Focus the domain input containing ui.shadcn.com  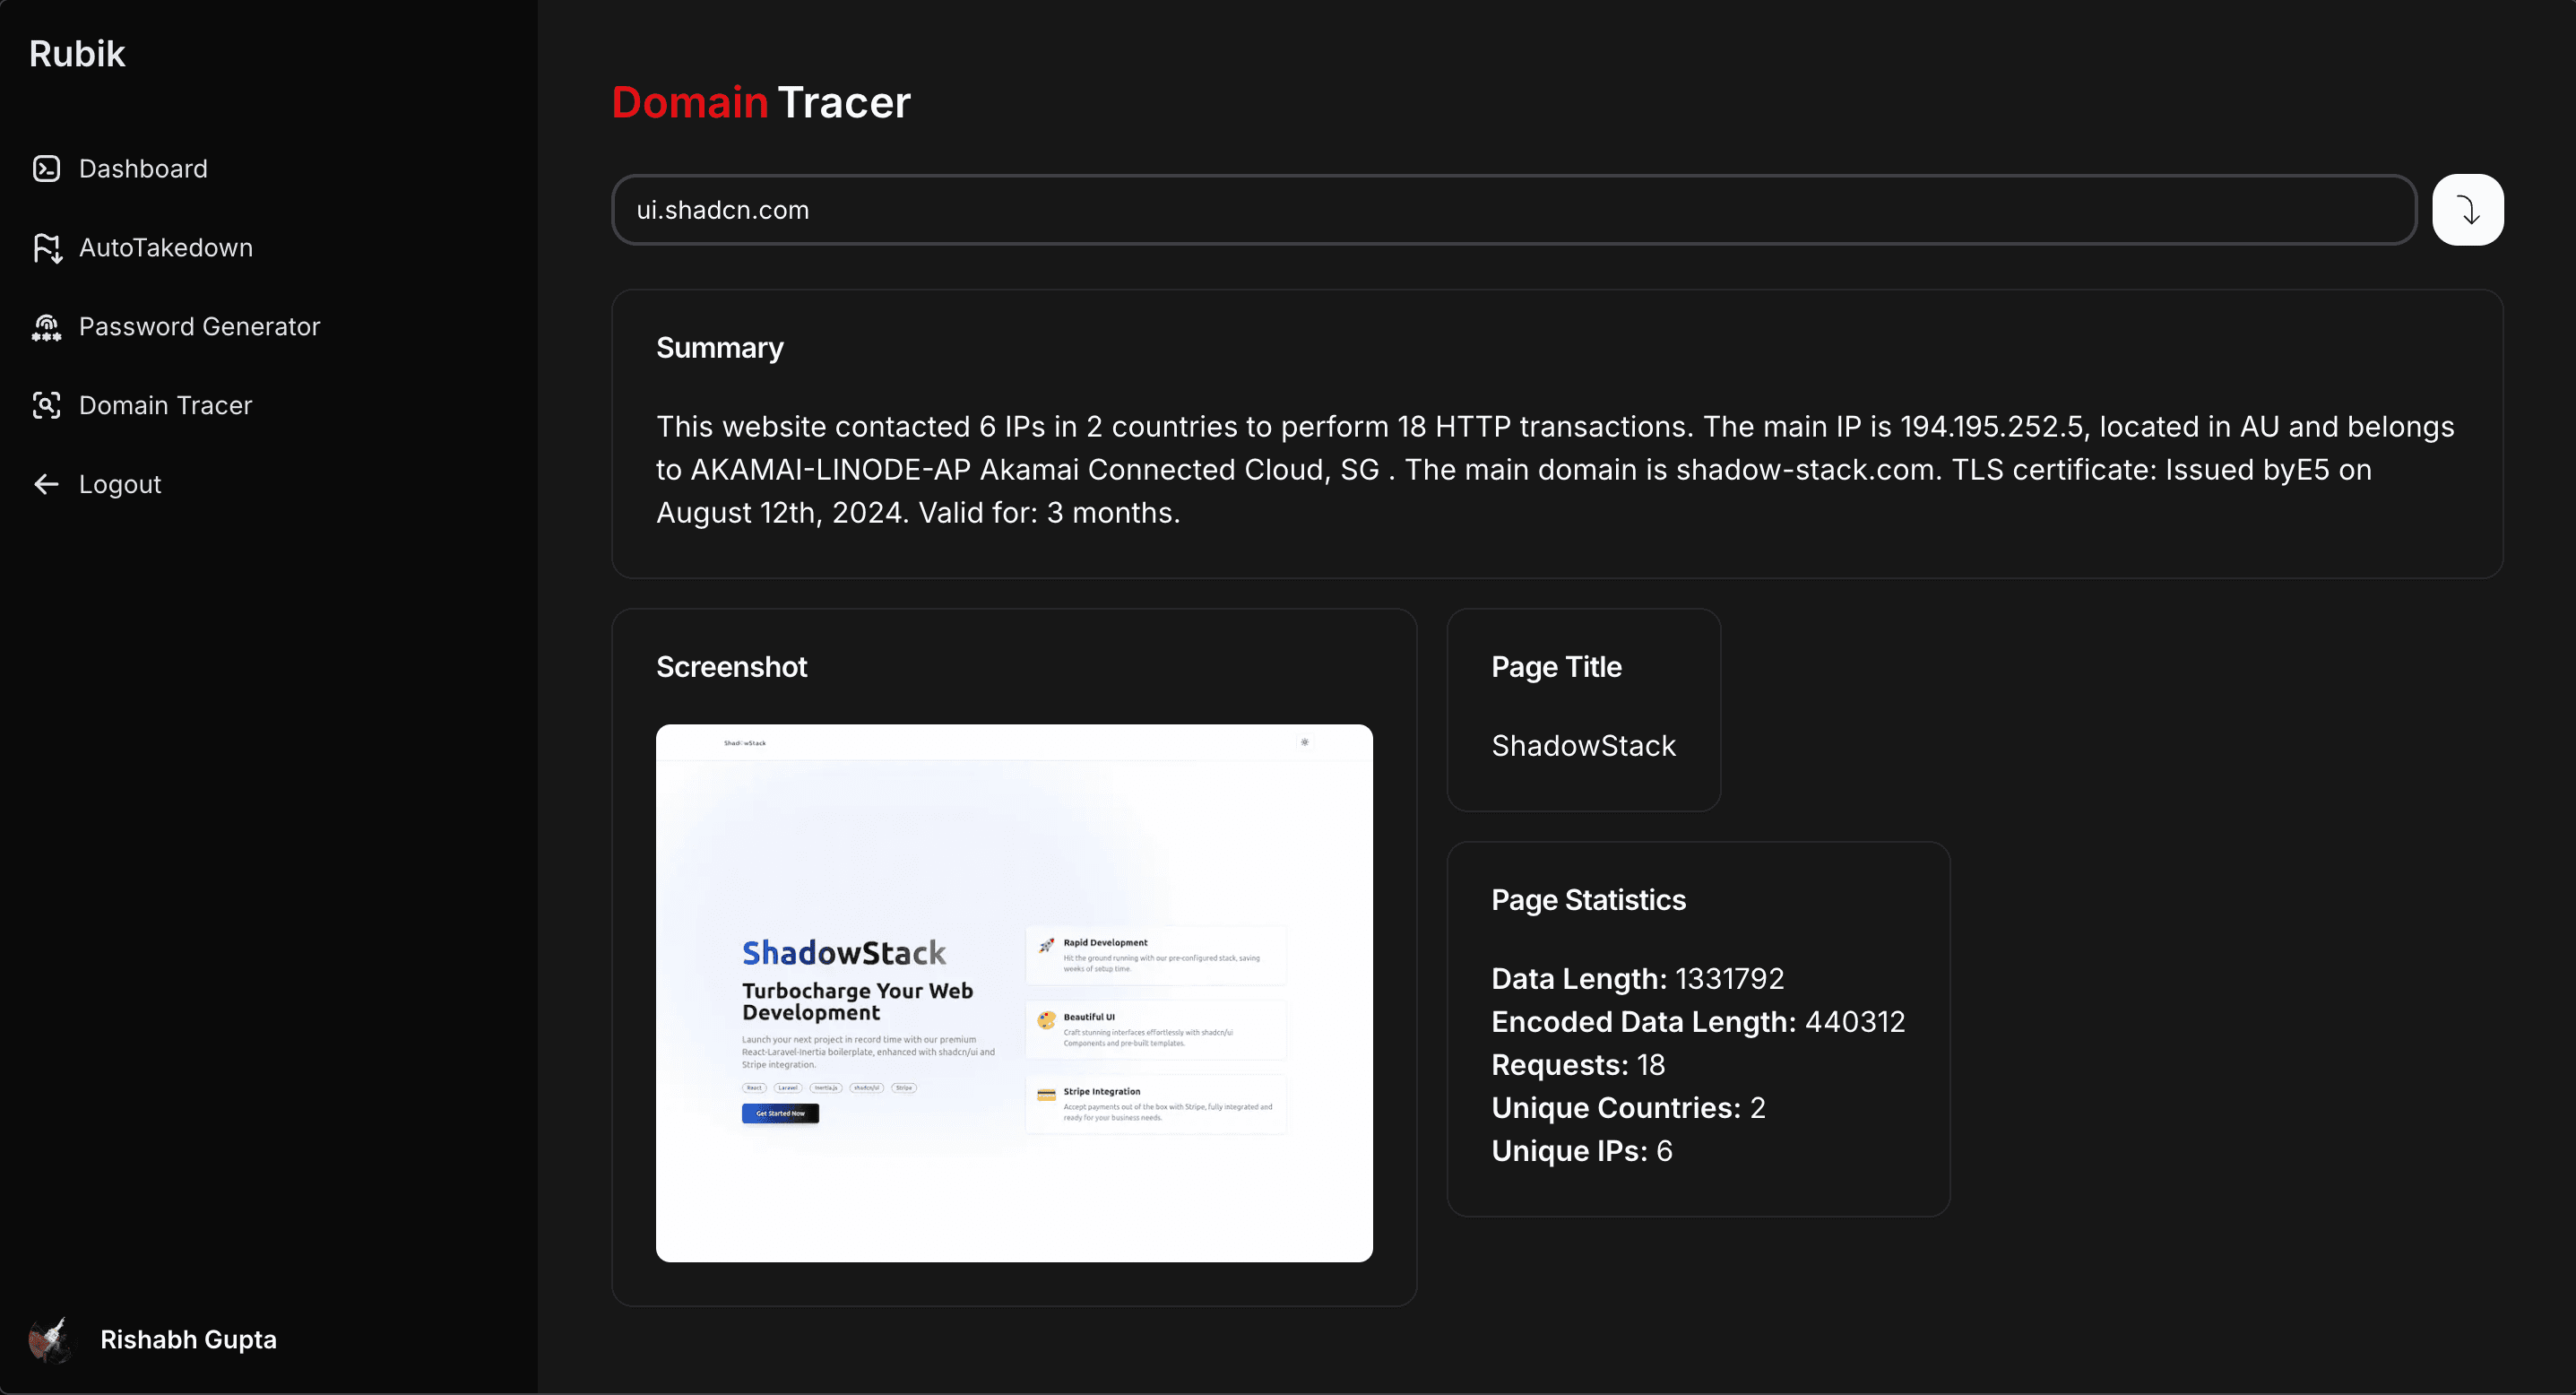(x=1512, y=210)
